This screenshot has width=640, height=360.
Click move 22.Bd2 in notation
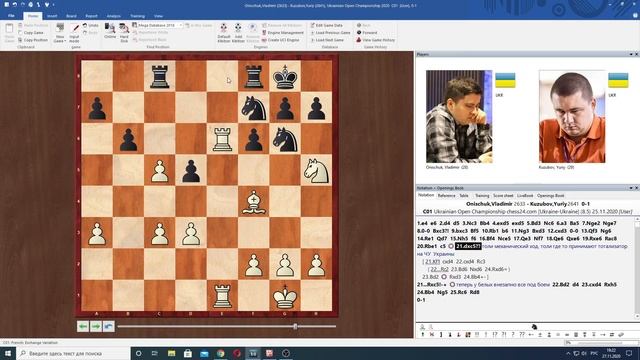pyautogui.click(x=561, y=284)
